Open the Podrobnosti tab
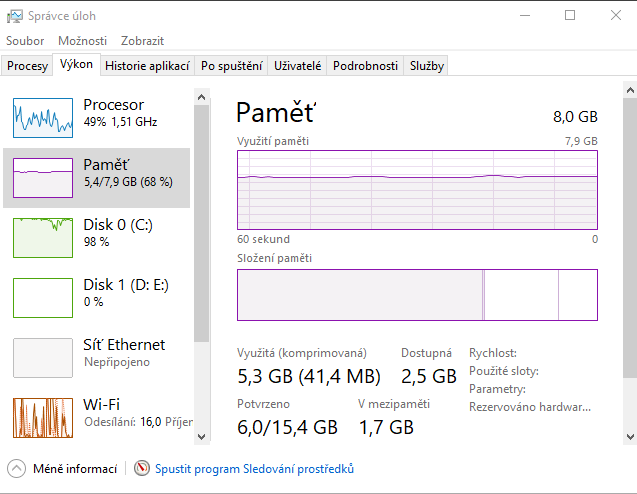The image size is (637, 494). point(365,66)
